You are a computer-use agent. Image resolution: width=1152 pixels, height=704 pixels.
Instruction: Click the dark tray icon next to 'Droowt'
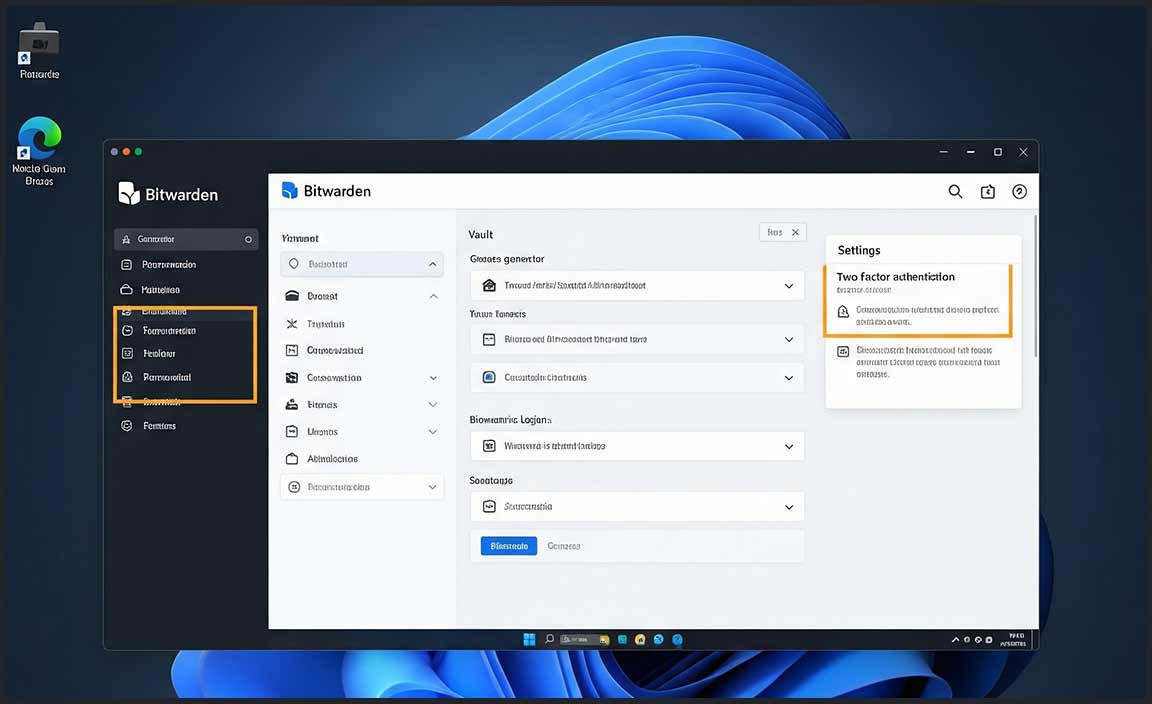pyautogui.click(x=292, y=296)
